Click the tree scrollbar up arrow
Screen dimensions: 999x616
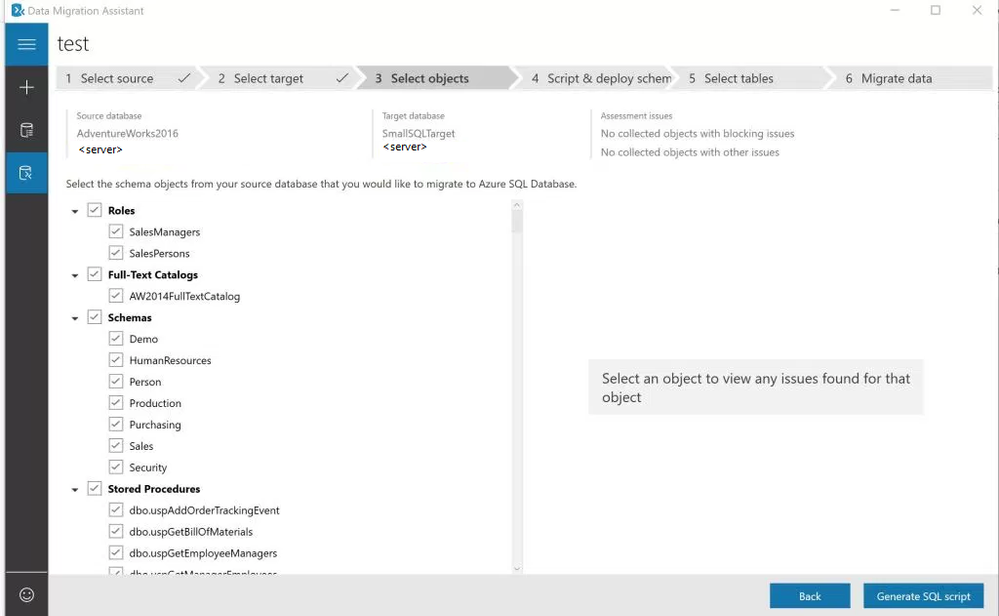[517, 205]
